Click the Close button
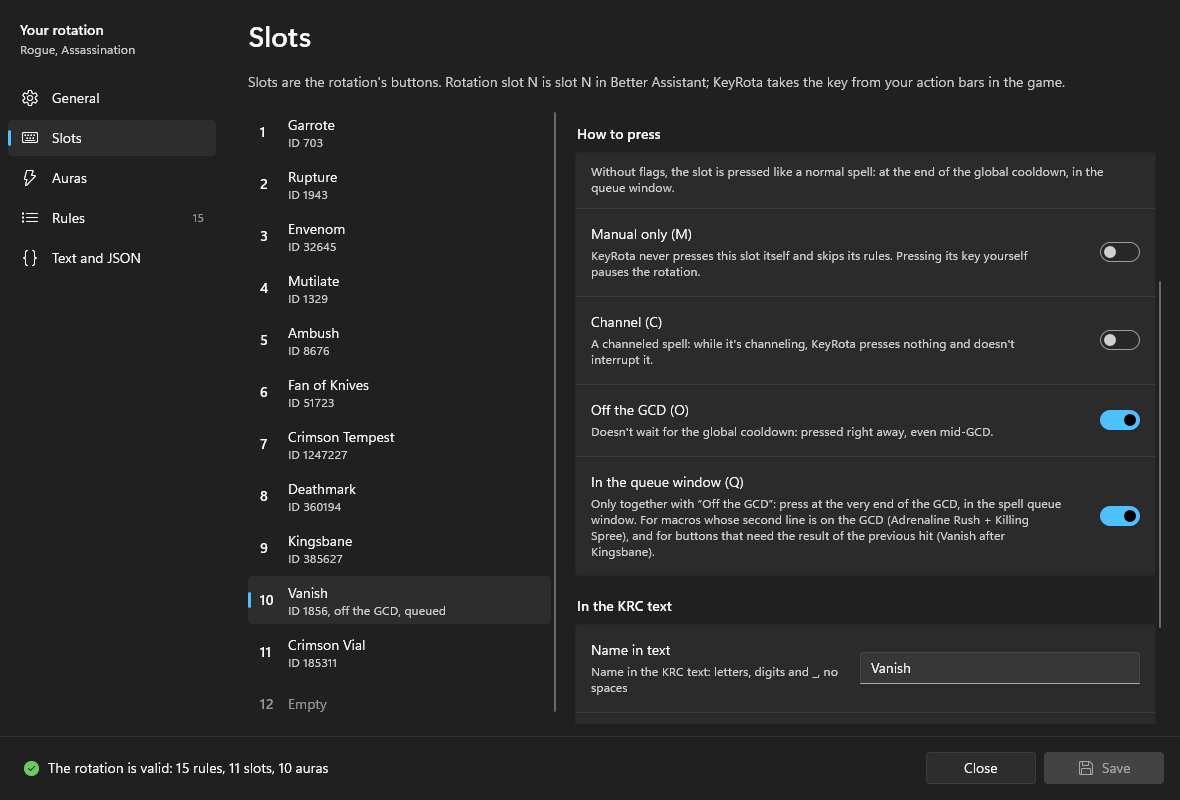This screenshot has height=800, width=1180. click(x=981, y=768)
